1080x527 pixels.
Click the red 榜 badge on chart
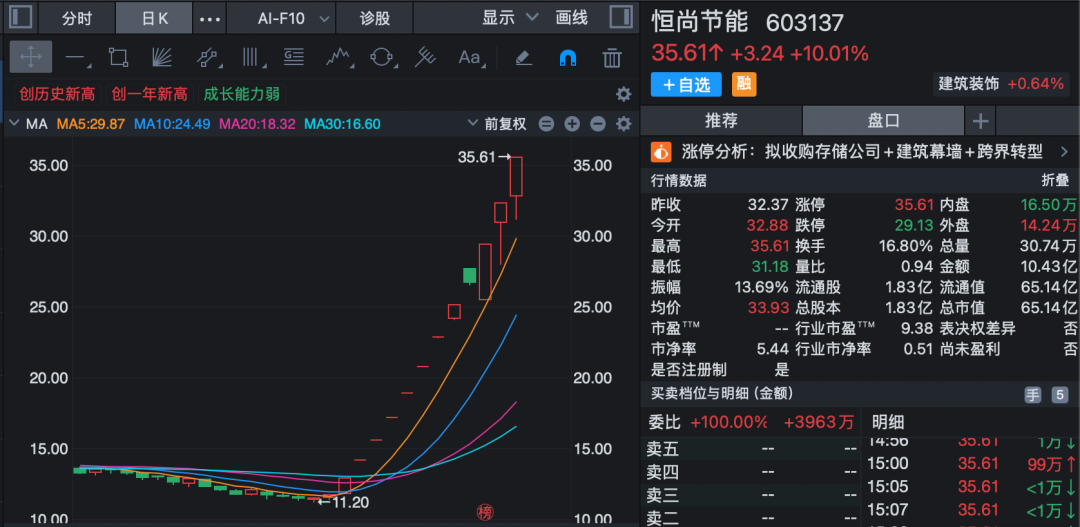[x=486, y=512]
